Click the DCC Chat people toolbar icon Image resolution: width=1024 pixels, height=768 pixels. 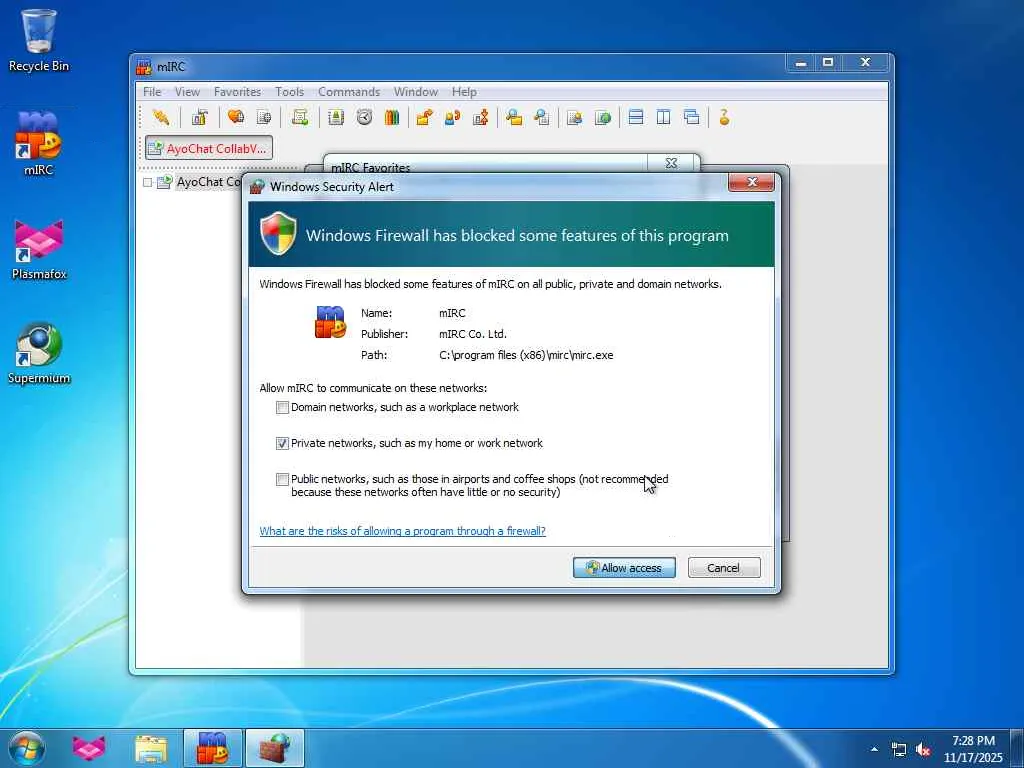452,118
